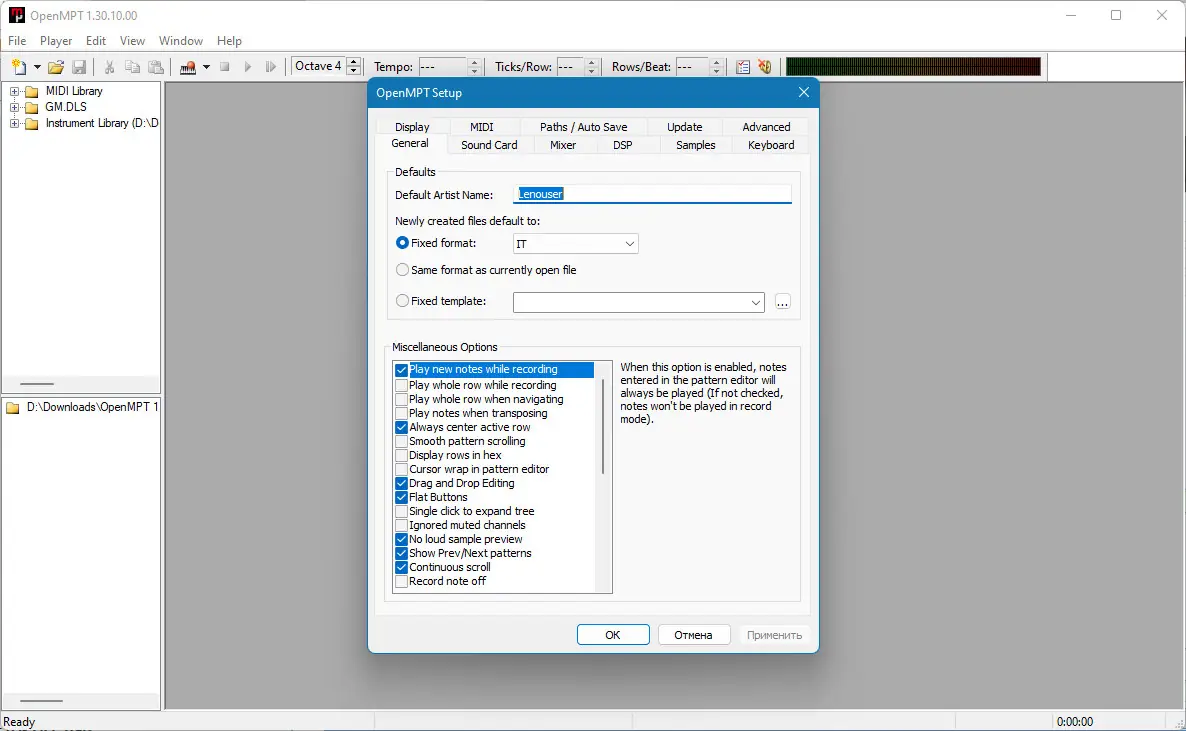1186x731 pixels.
Task: Check Play notes when transposing
Action: click(x=402, y=413)
